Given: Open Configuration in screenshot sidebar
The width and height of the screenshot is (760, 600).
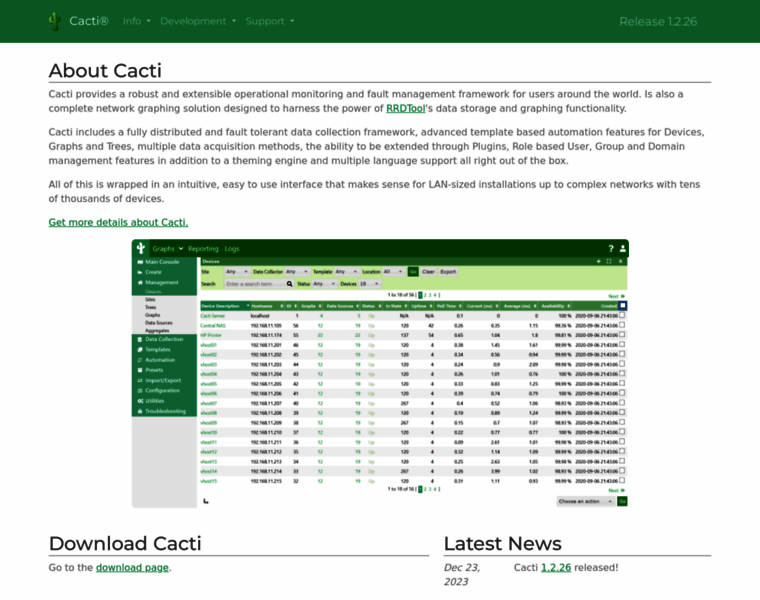Looking at the screenshot, I should point(164,391).
